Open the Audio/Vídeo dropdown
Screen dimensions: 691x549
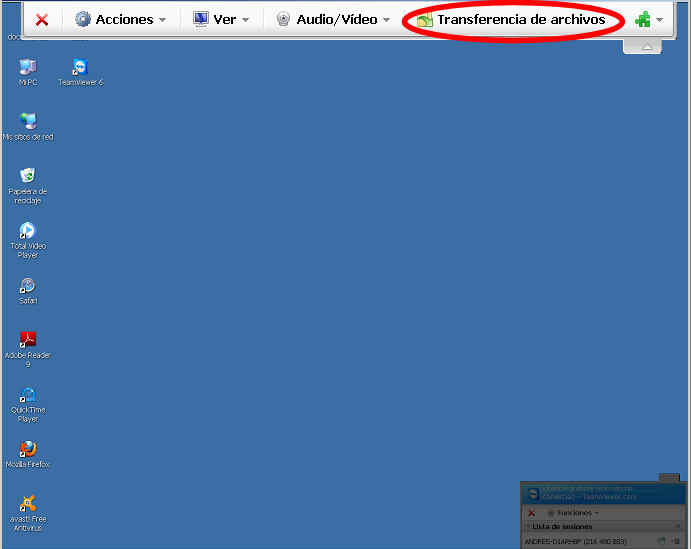pyautogui.click(x=332, y=19)
